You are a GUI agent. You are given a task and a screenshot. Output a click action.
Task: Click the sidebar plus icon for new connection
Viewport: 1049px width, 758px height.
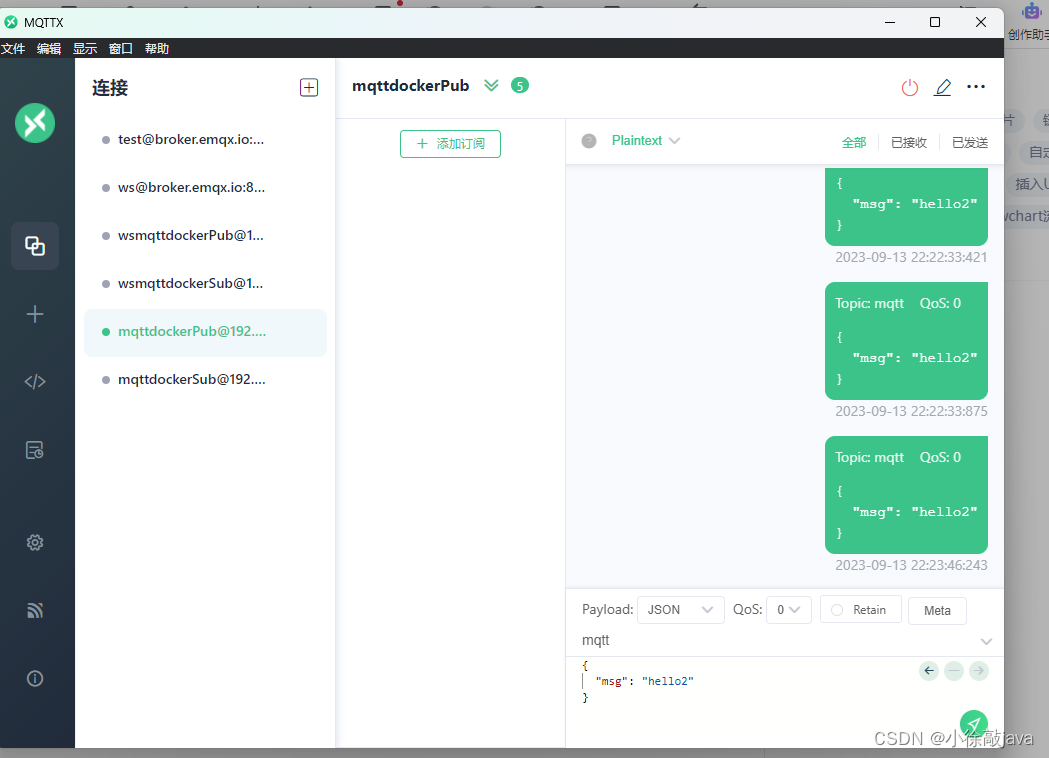click(35, 314)
